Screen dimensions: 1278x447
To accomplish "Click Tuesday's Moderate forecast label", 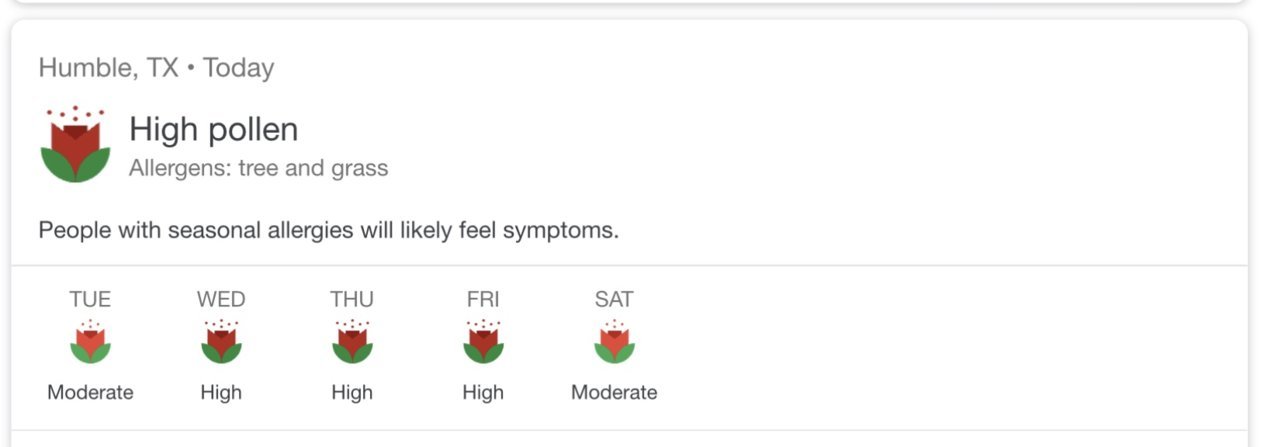I will [90, 392].
